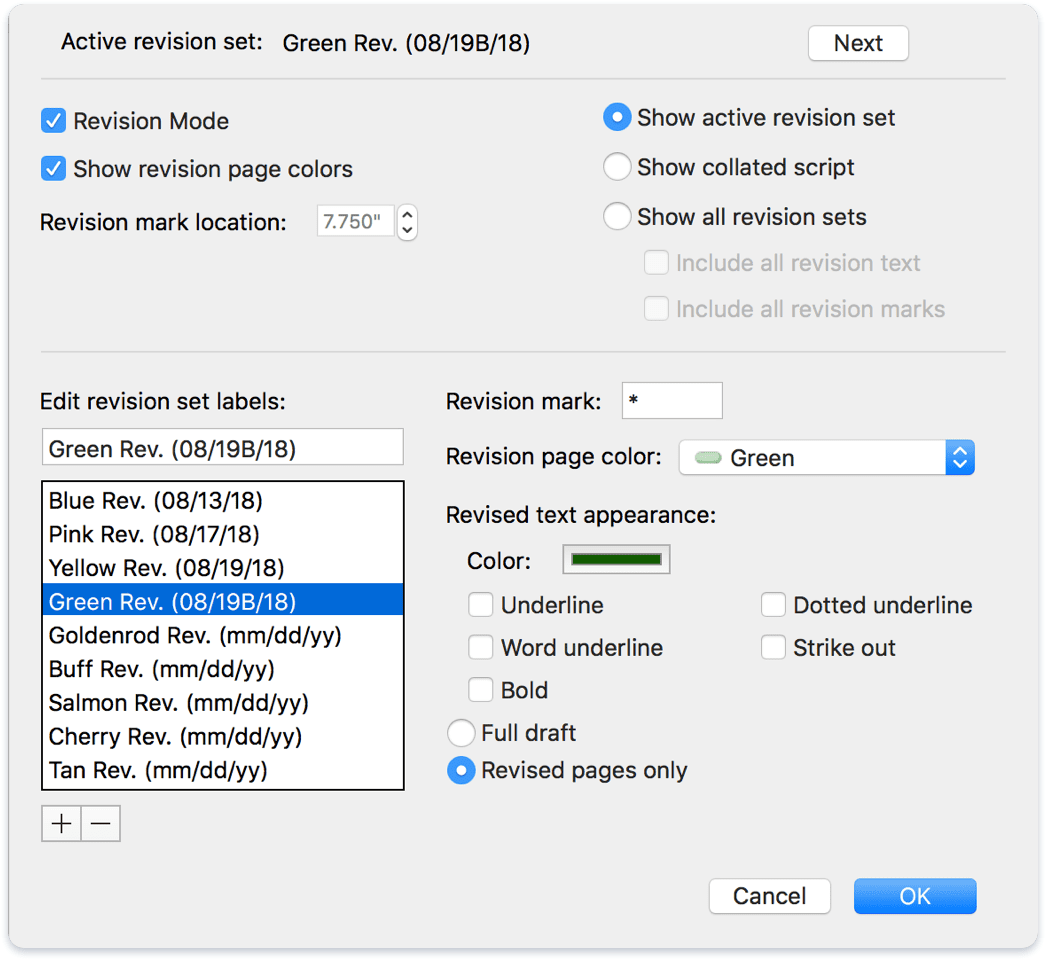The height and width of the screenshot is (960, 1046).
Task: Select Show collated script
Action: pos(617,167)
